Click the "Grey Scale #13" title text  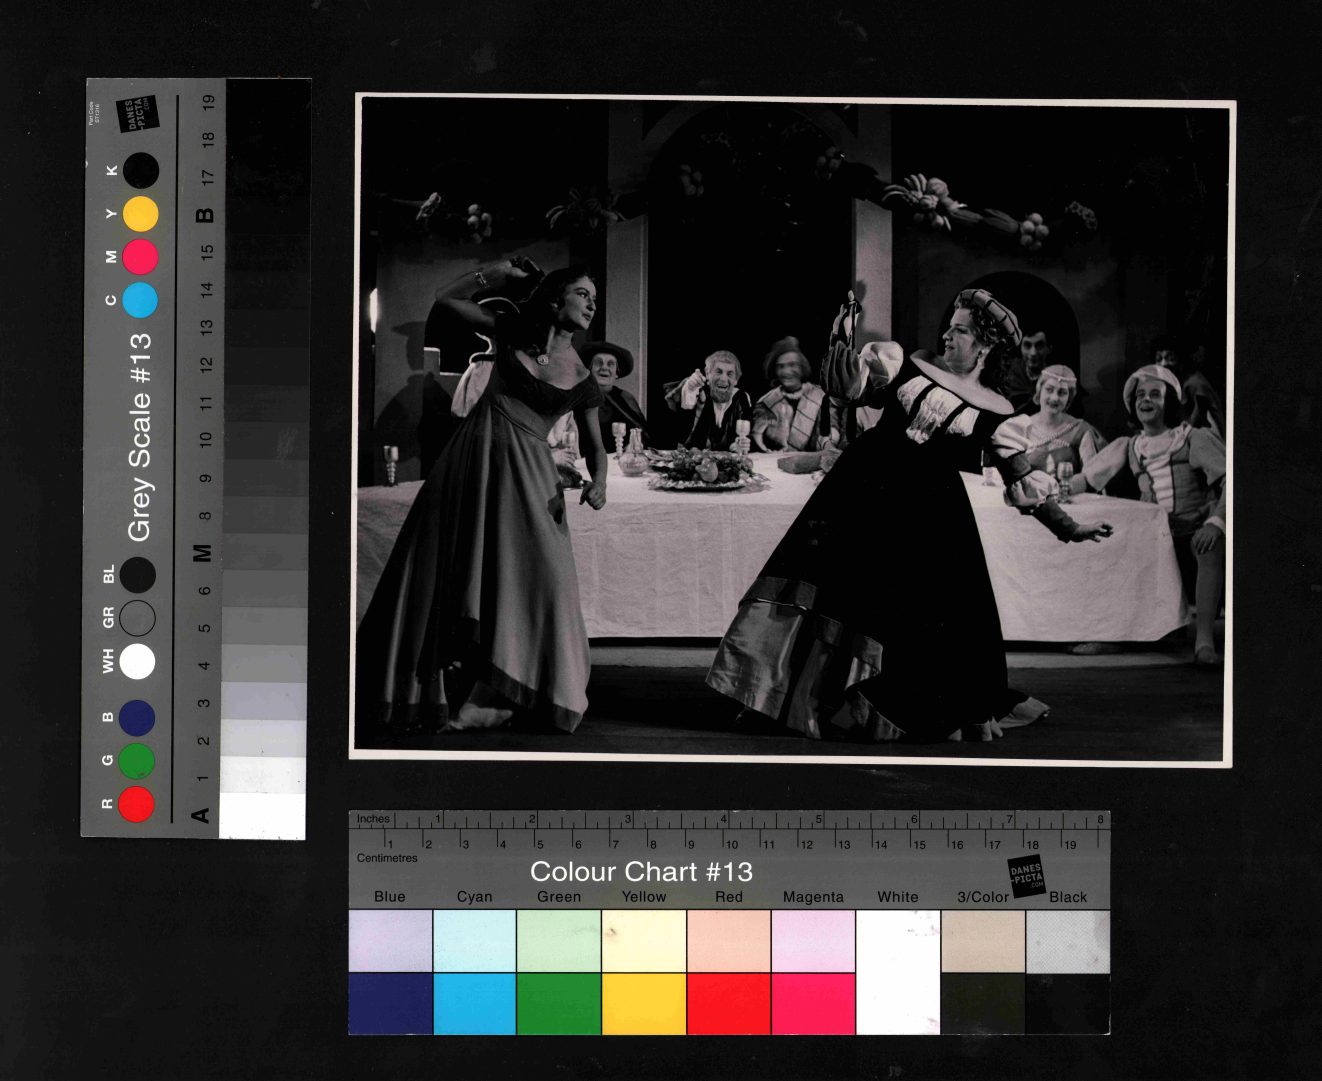[x=140, y=437]
